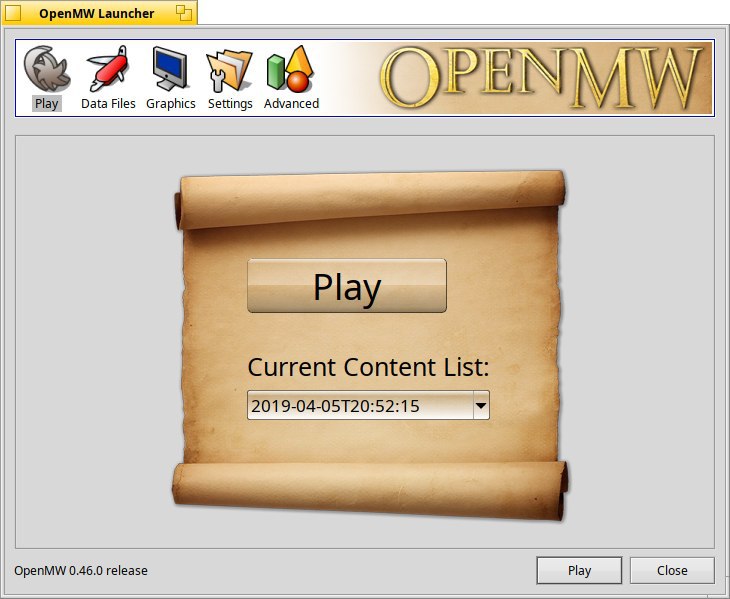Screen dimensions: 730x599
Task: Click the Play button at the bottom right
Action: 579,570
